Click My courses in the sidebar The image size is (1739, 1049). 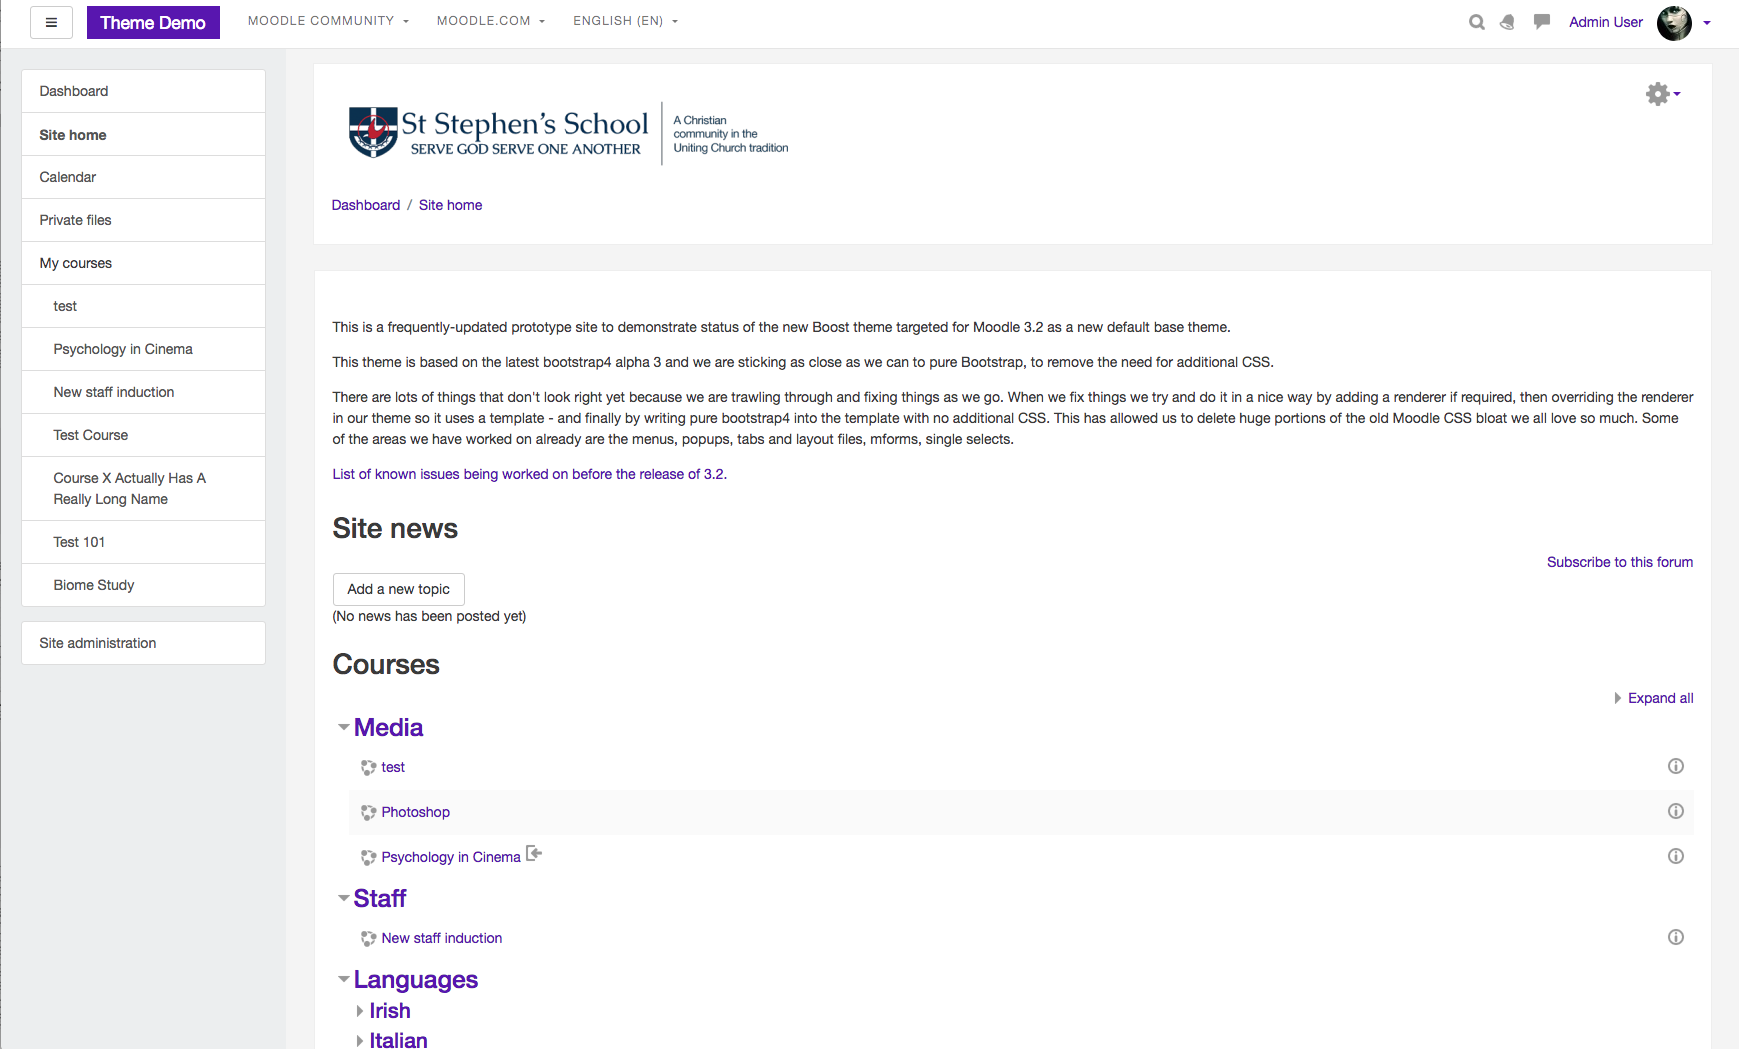[143, 263]
